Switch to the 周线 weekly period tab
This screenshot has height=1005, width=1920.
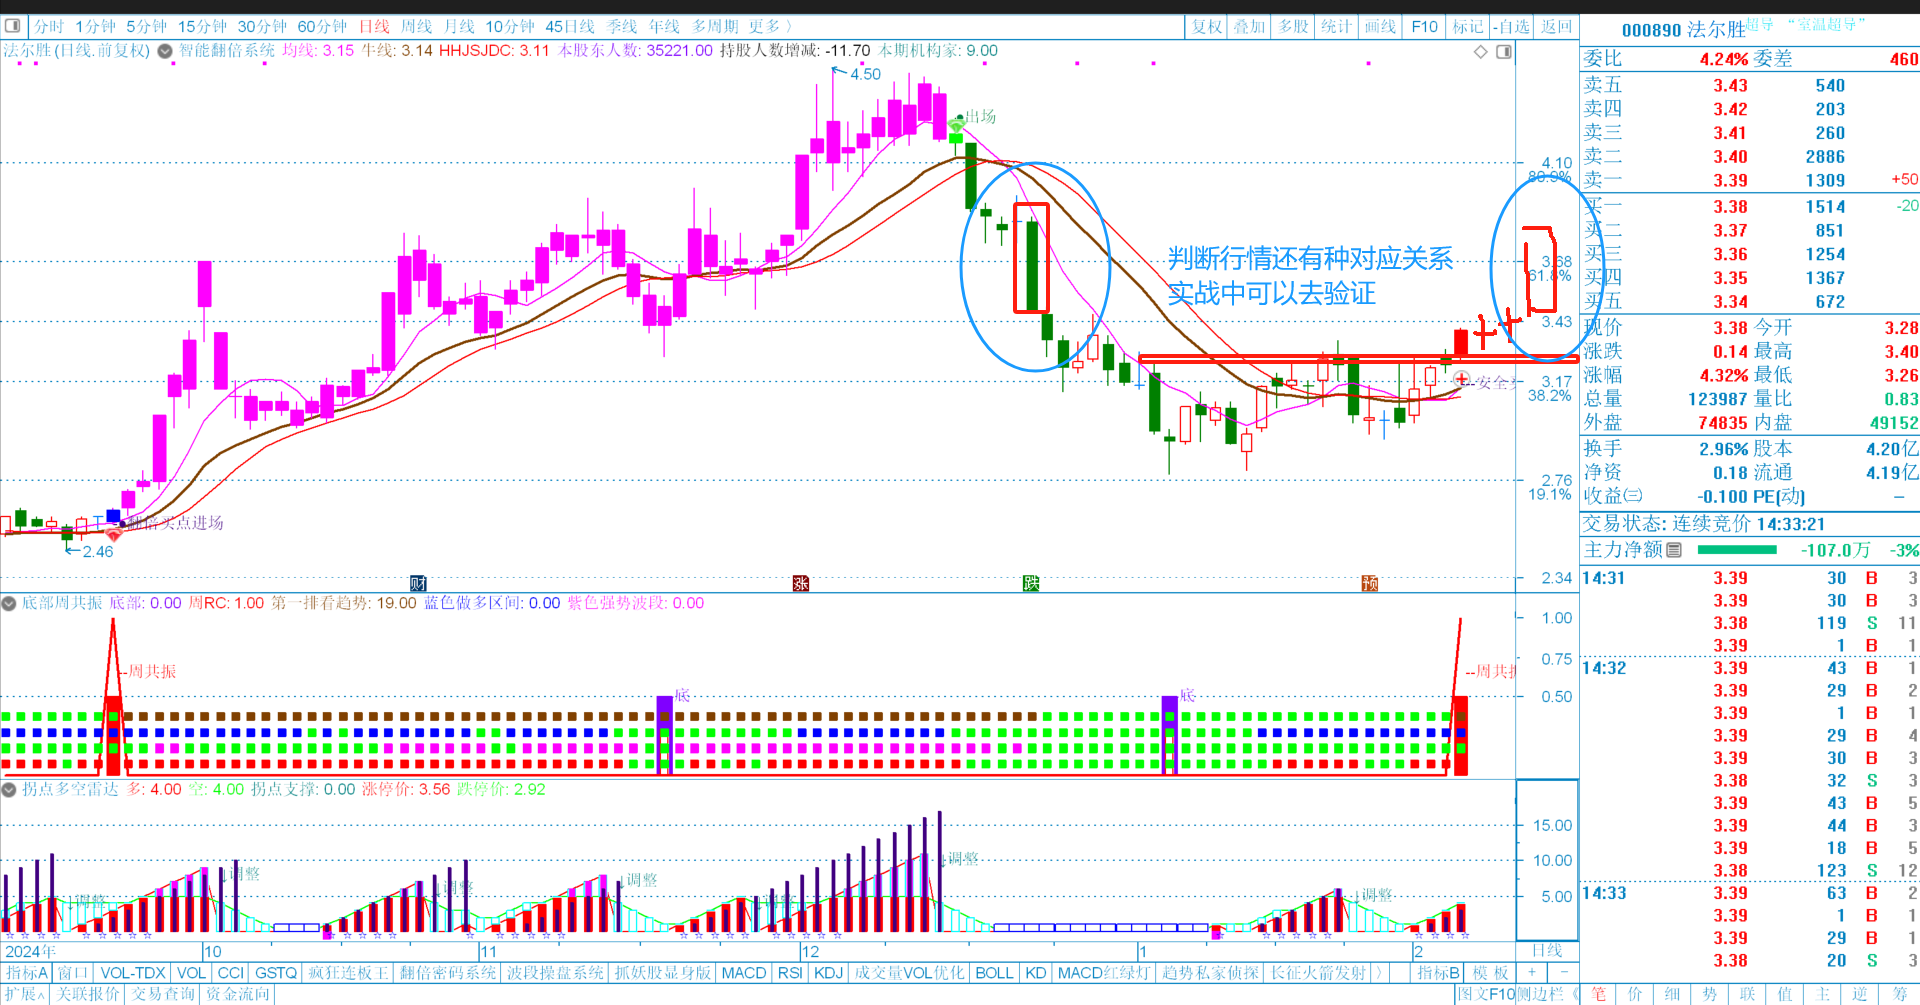(x=416, y=27)
